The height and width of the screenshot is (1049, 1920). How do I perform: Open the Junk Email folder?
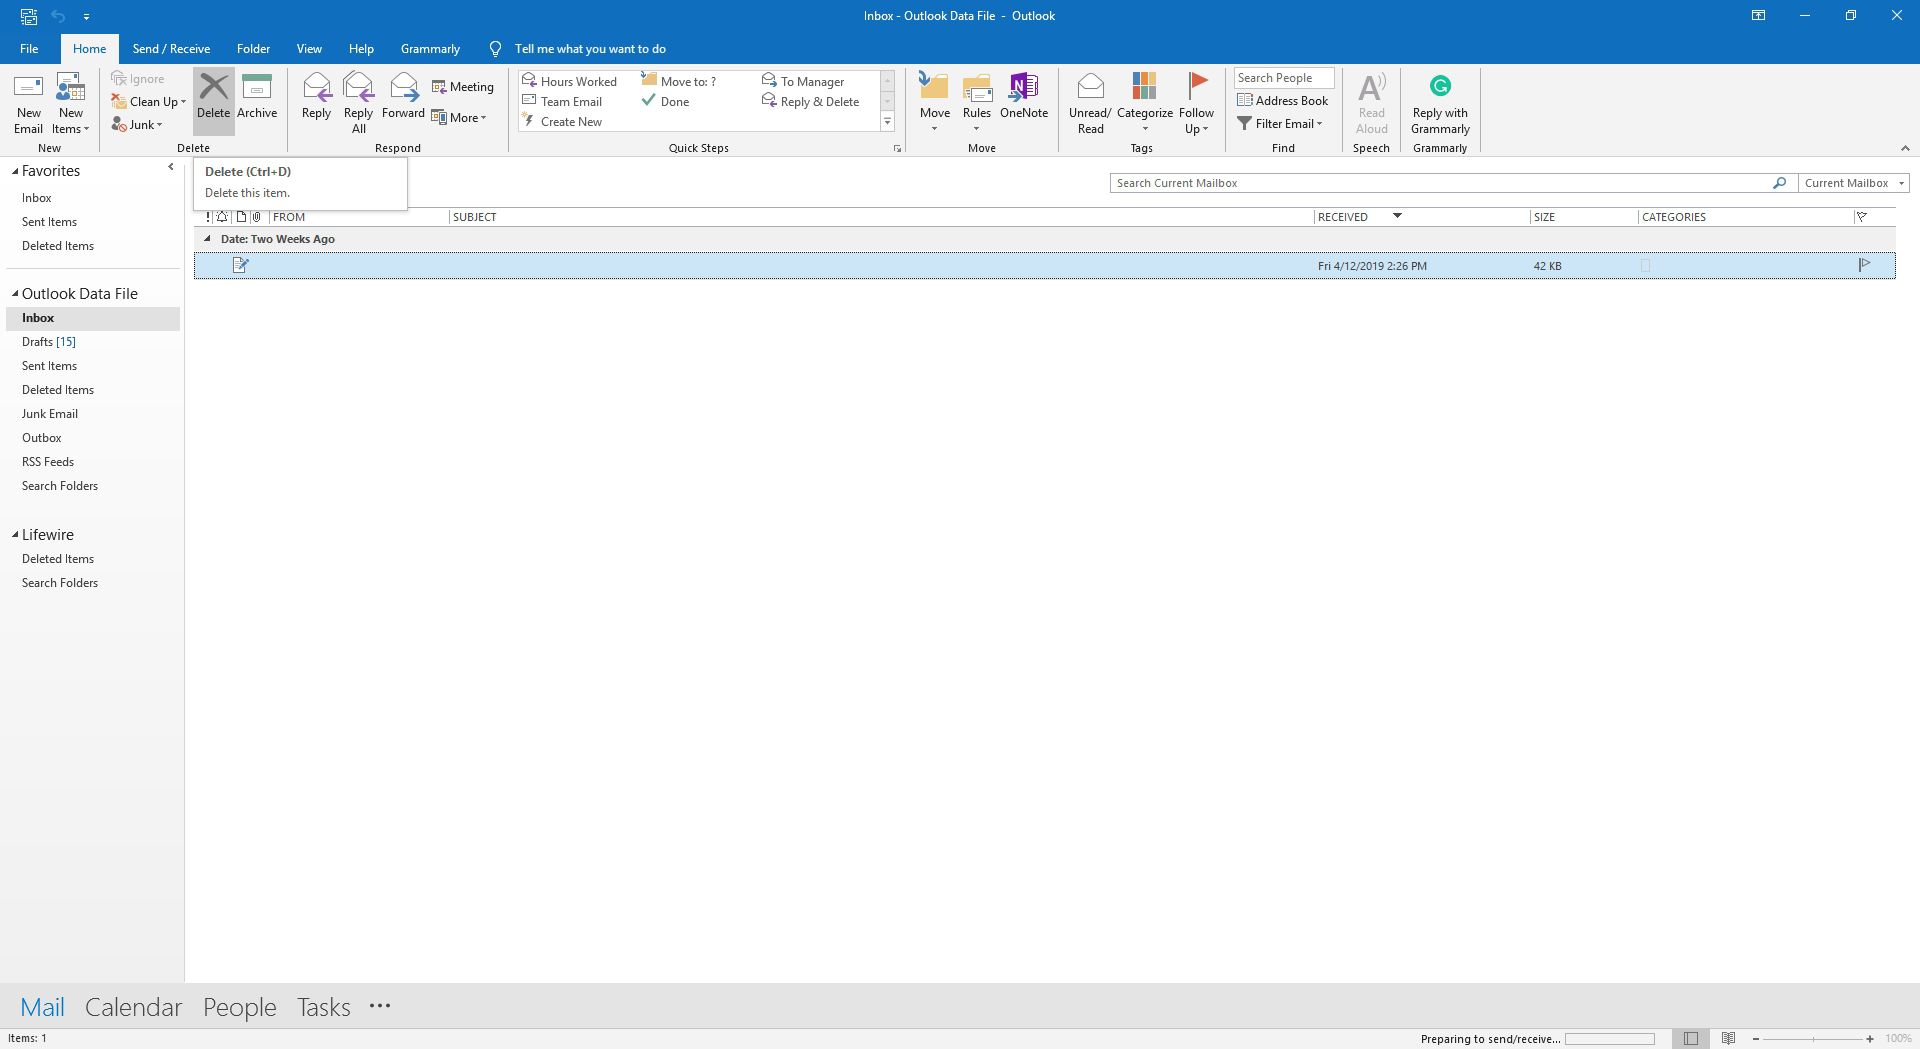pyautogui.click(x=49, y=414)
